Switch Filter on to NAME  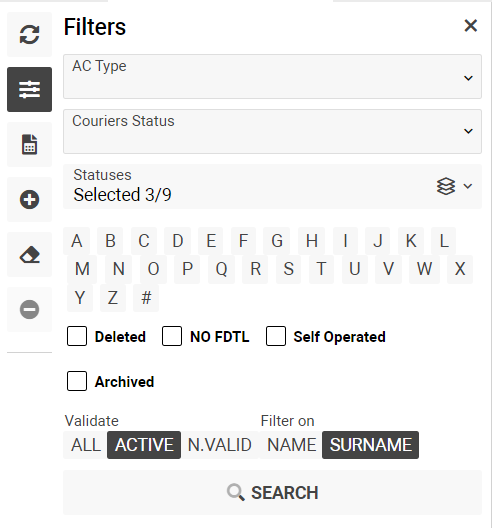click(x=291, y=445)
